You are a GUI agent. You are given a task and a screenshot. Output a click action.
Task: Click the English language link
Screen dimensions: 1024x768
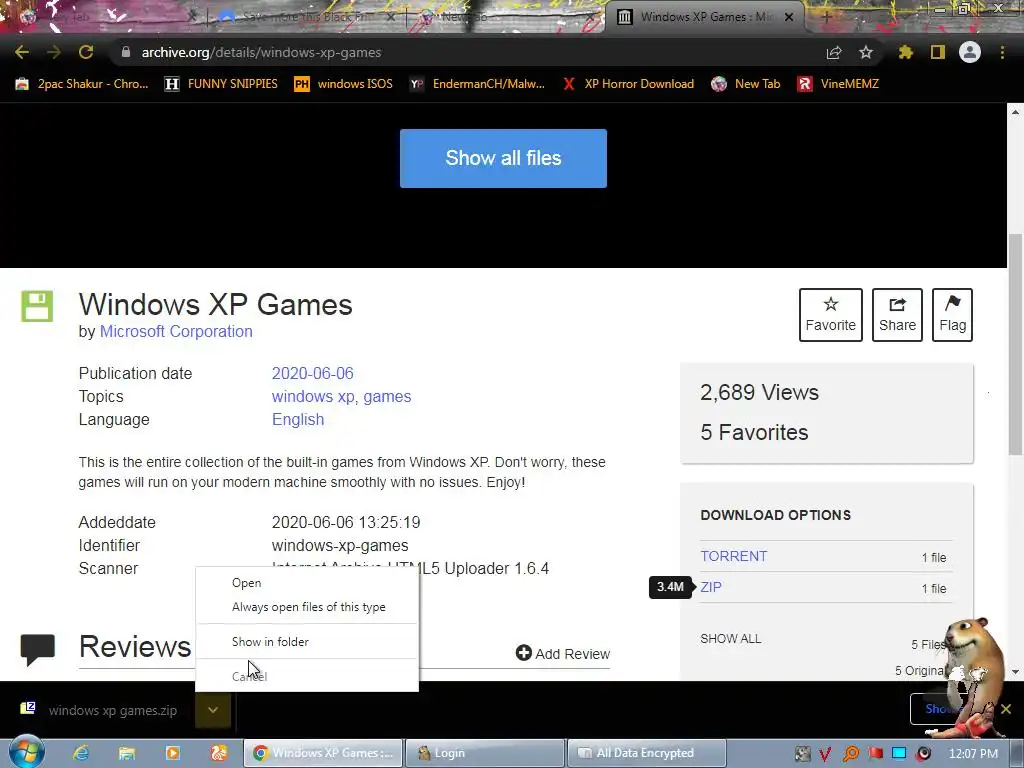tap(298, 419)
